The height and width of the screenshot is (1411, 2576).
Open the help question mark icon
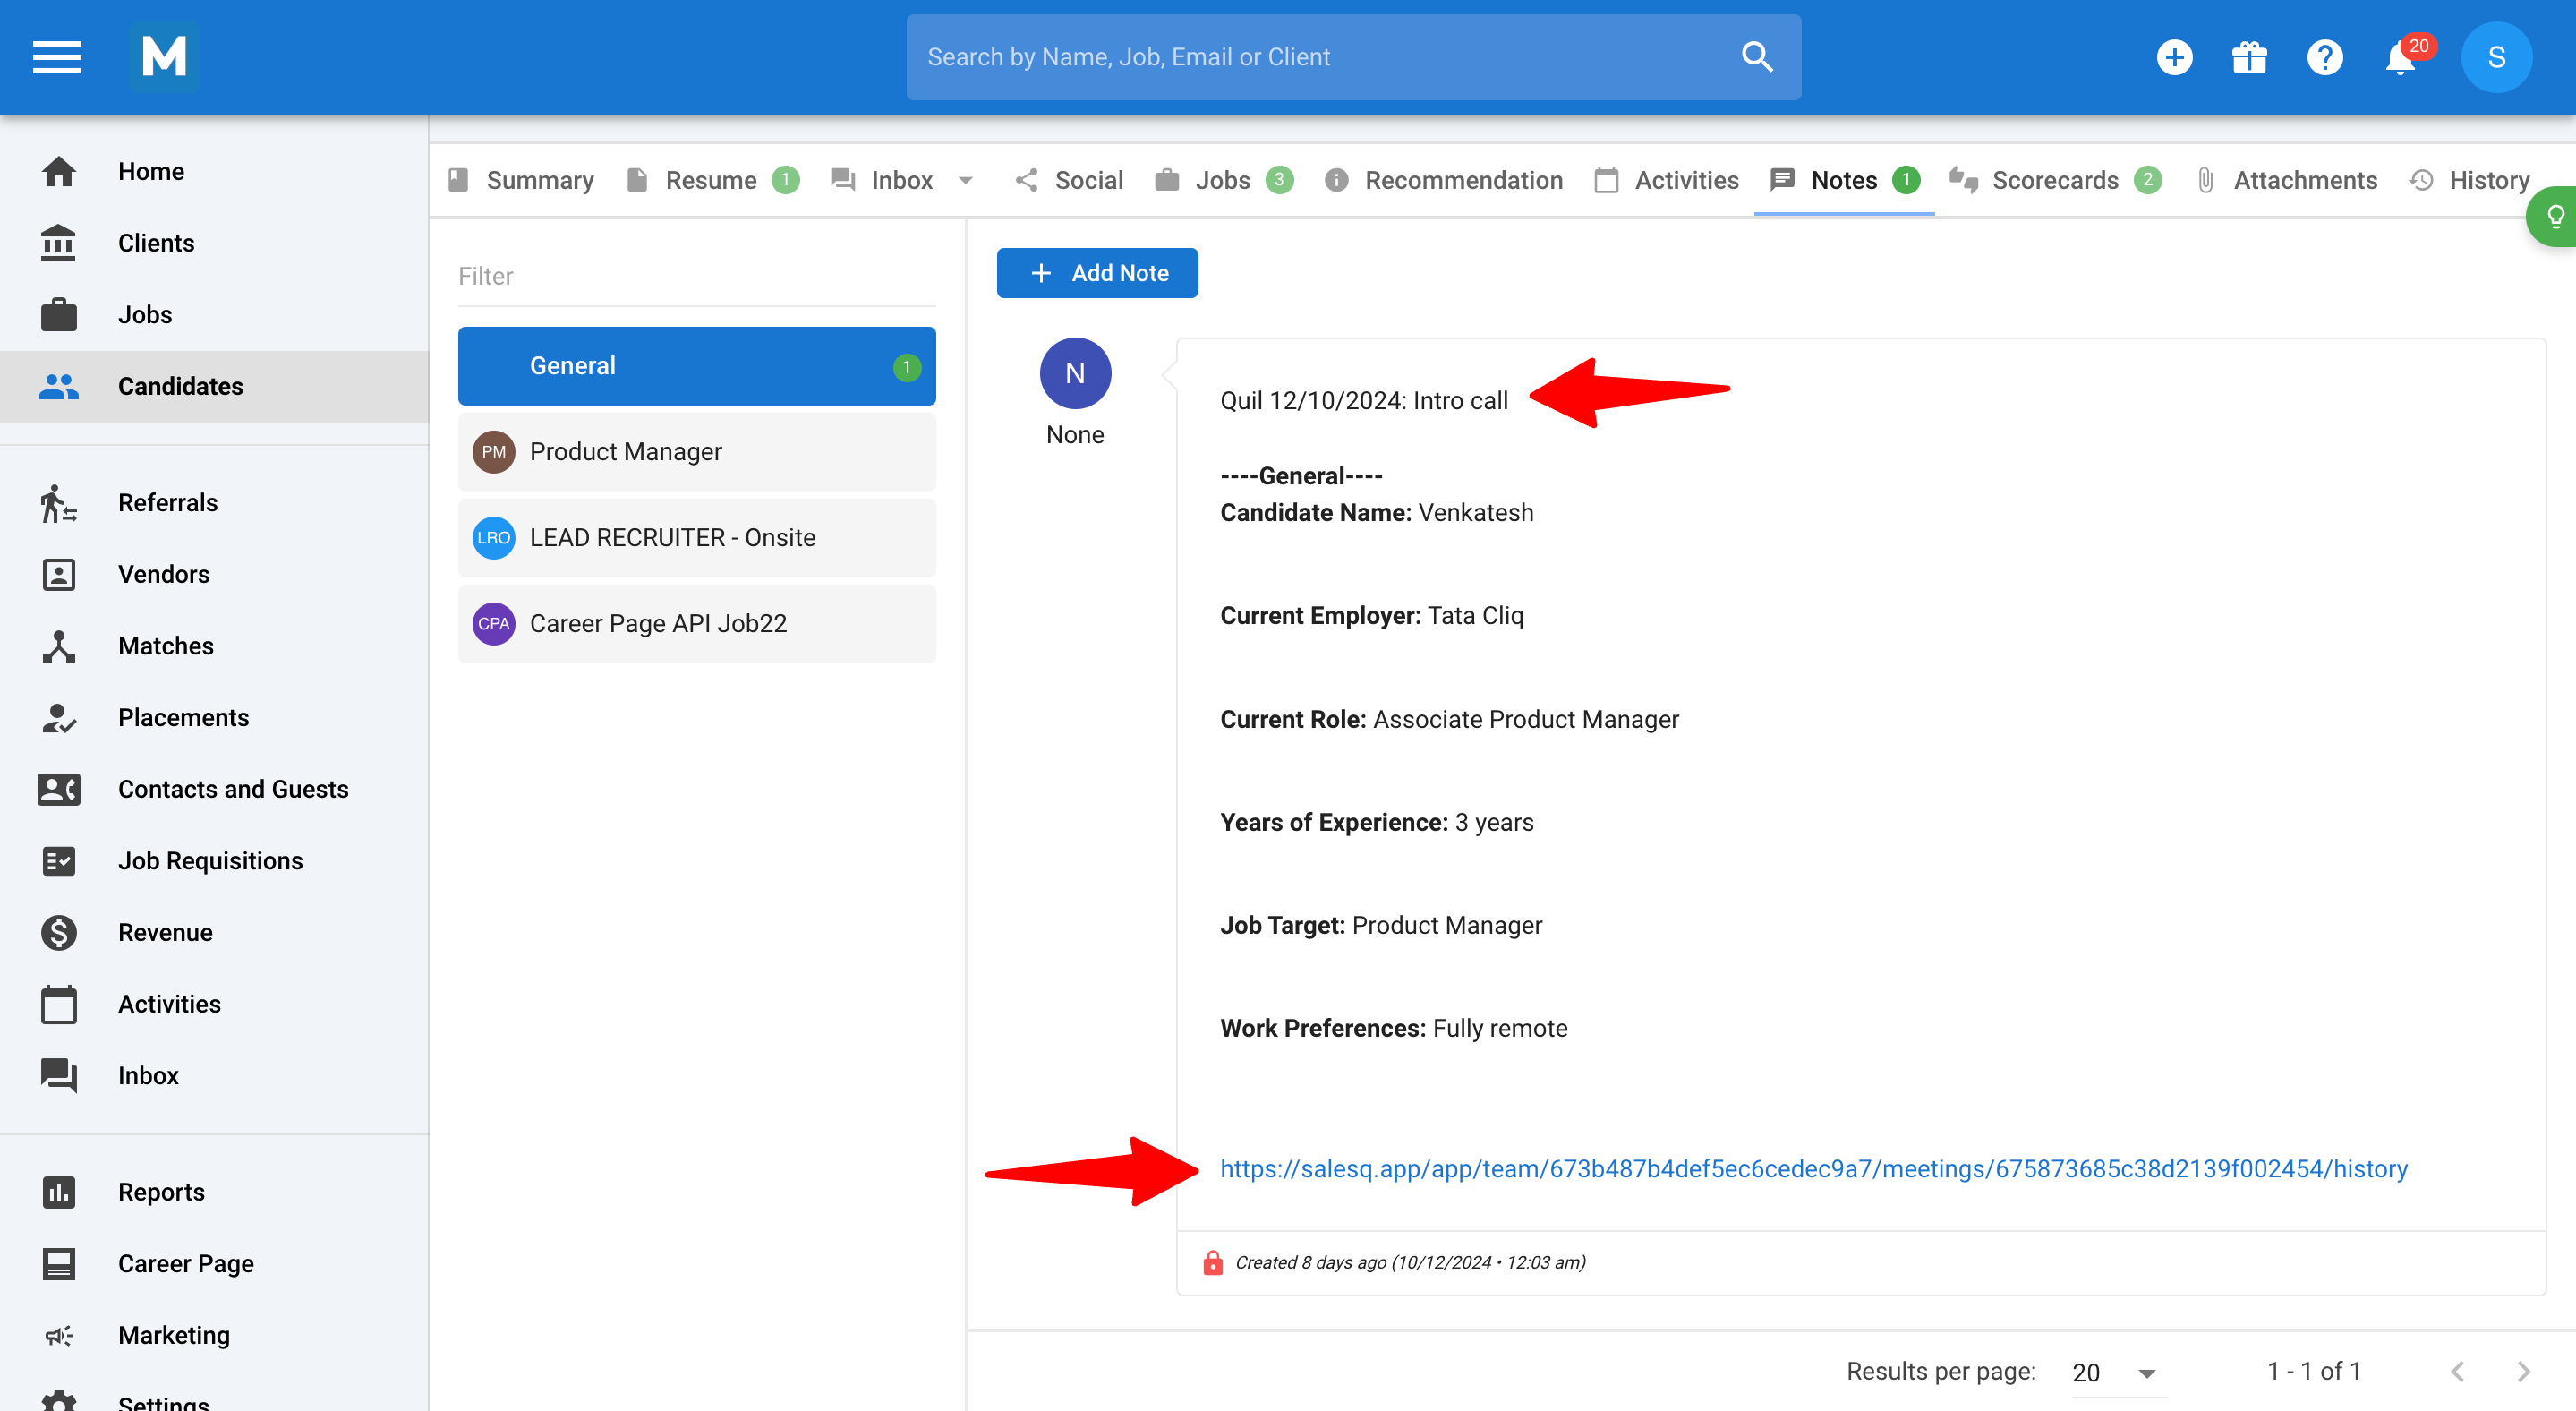[x=2324, y=57]
